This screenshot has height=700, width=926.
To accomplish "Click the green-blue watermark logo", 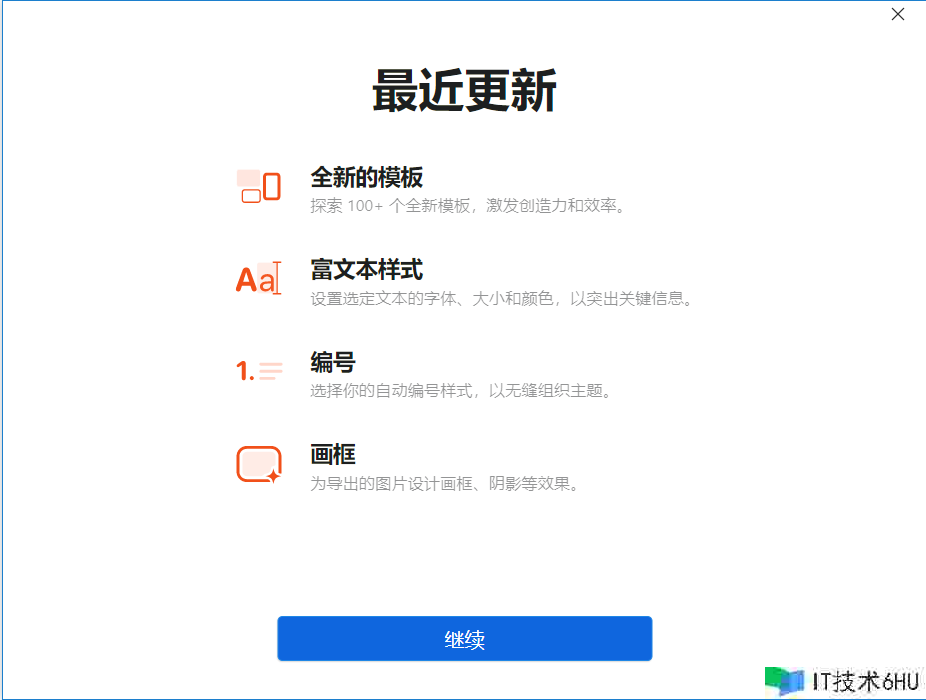I will [785, 681].
